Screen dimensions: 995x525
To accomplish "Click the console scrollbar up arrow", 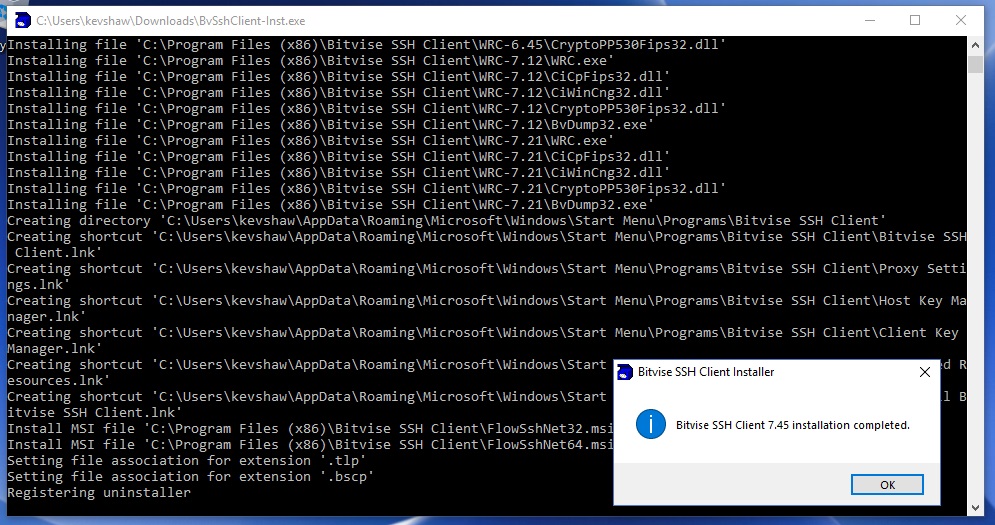I will coord(975,45).
